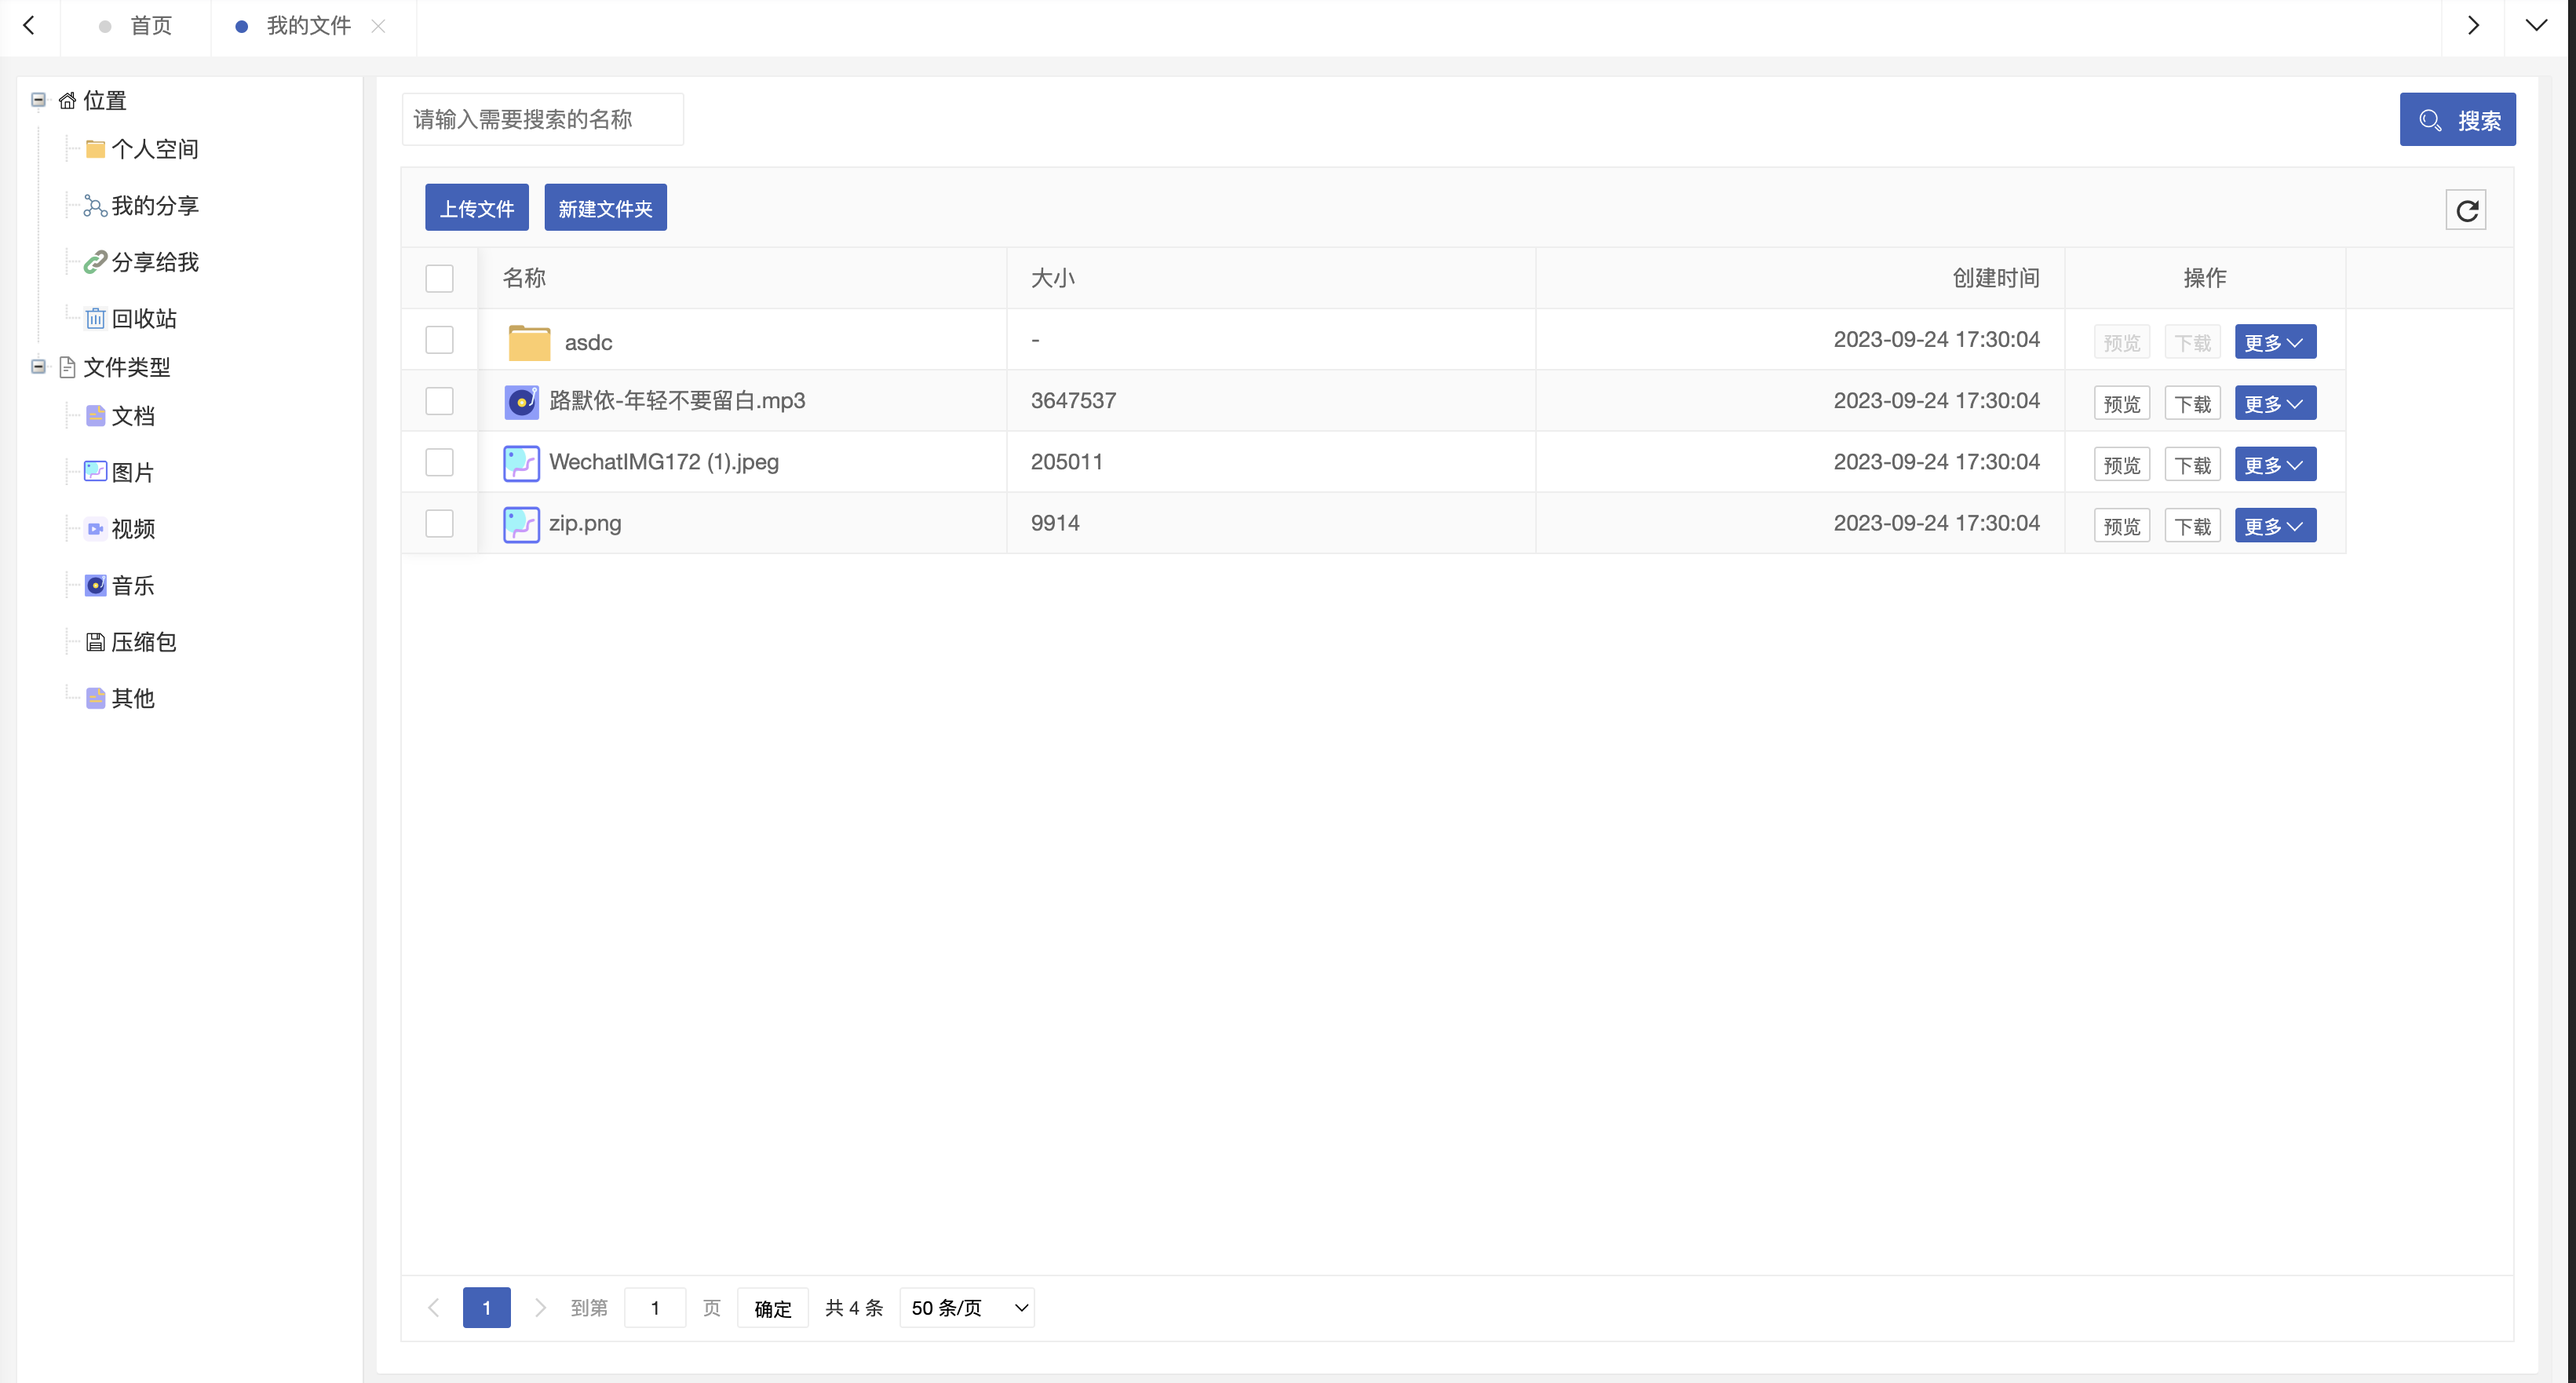Click the asdc folder icon

tap(529, 342)
